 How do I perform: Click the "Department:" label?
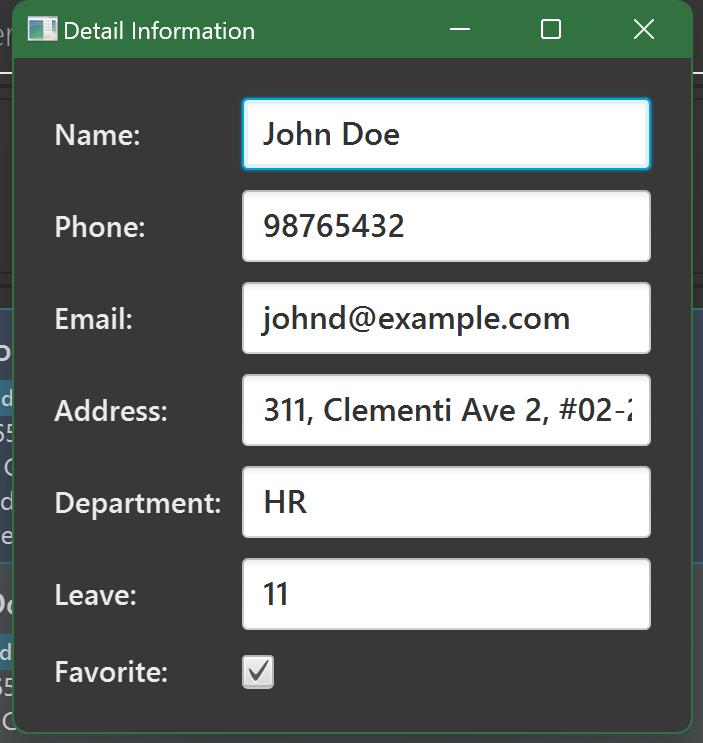pos(138,503)
